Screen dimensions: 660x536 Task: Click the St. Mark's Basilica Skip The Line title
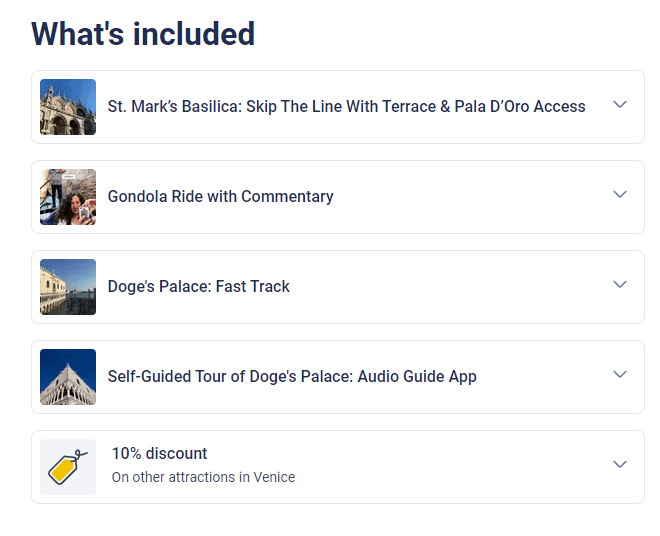tap(346, 107)
